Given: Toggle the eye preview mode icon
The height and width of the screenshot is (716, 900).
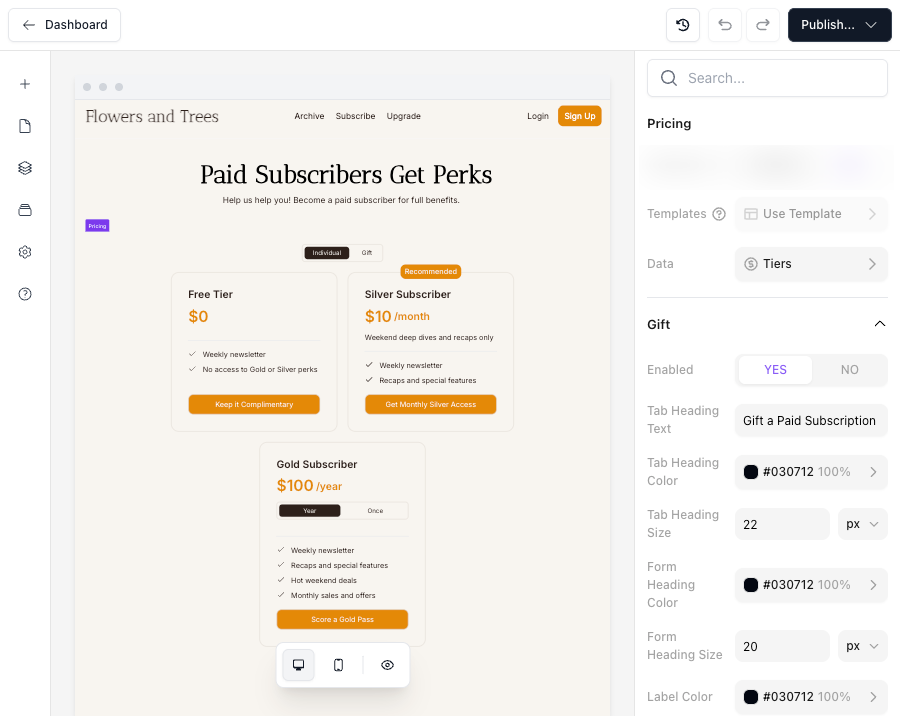Looking at the screenshot, I should [x=388, y=665].
